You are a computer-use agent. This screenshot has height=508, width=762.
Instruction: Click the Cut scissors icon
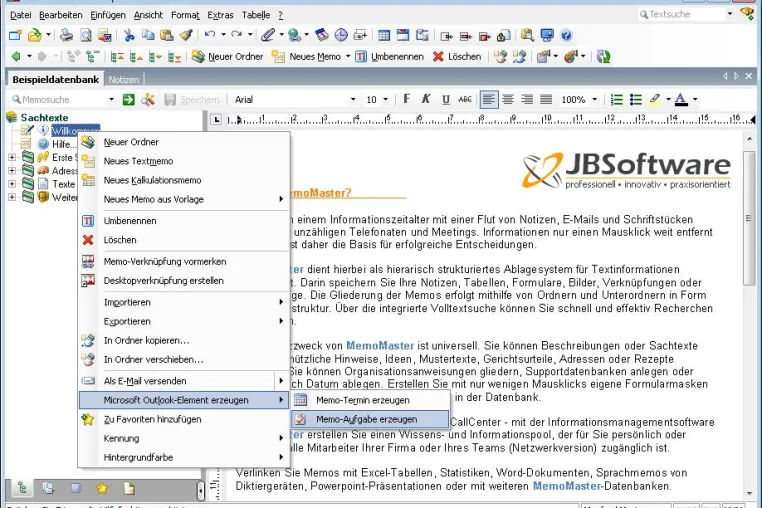pos(129,35)
